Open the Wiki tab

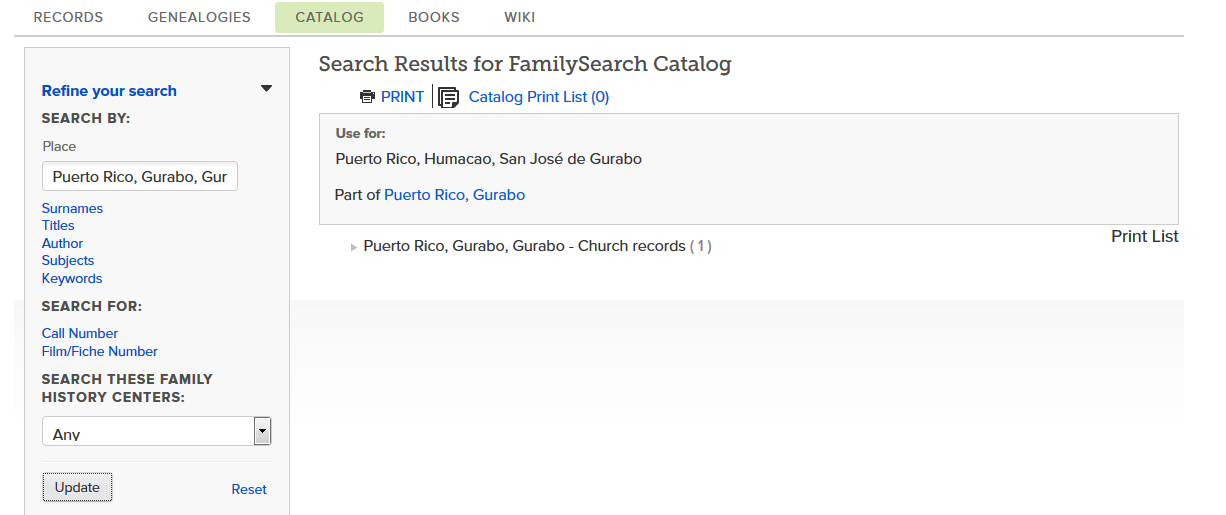coord(519,17)
